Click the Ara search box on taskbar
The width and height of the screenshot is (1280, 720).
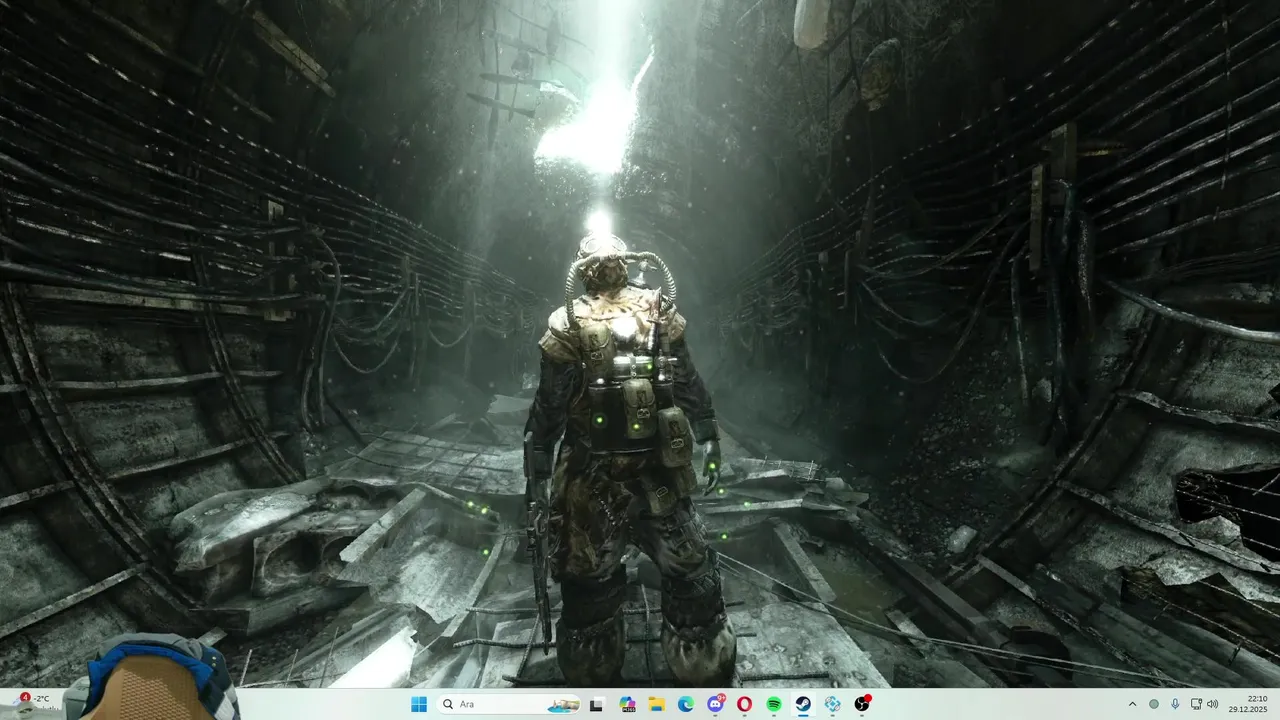click(510, 704)
